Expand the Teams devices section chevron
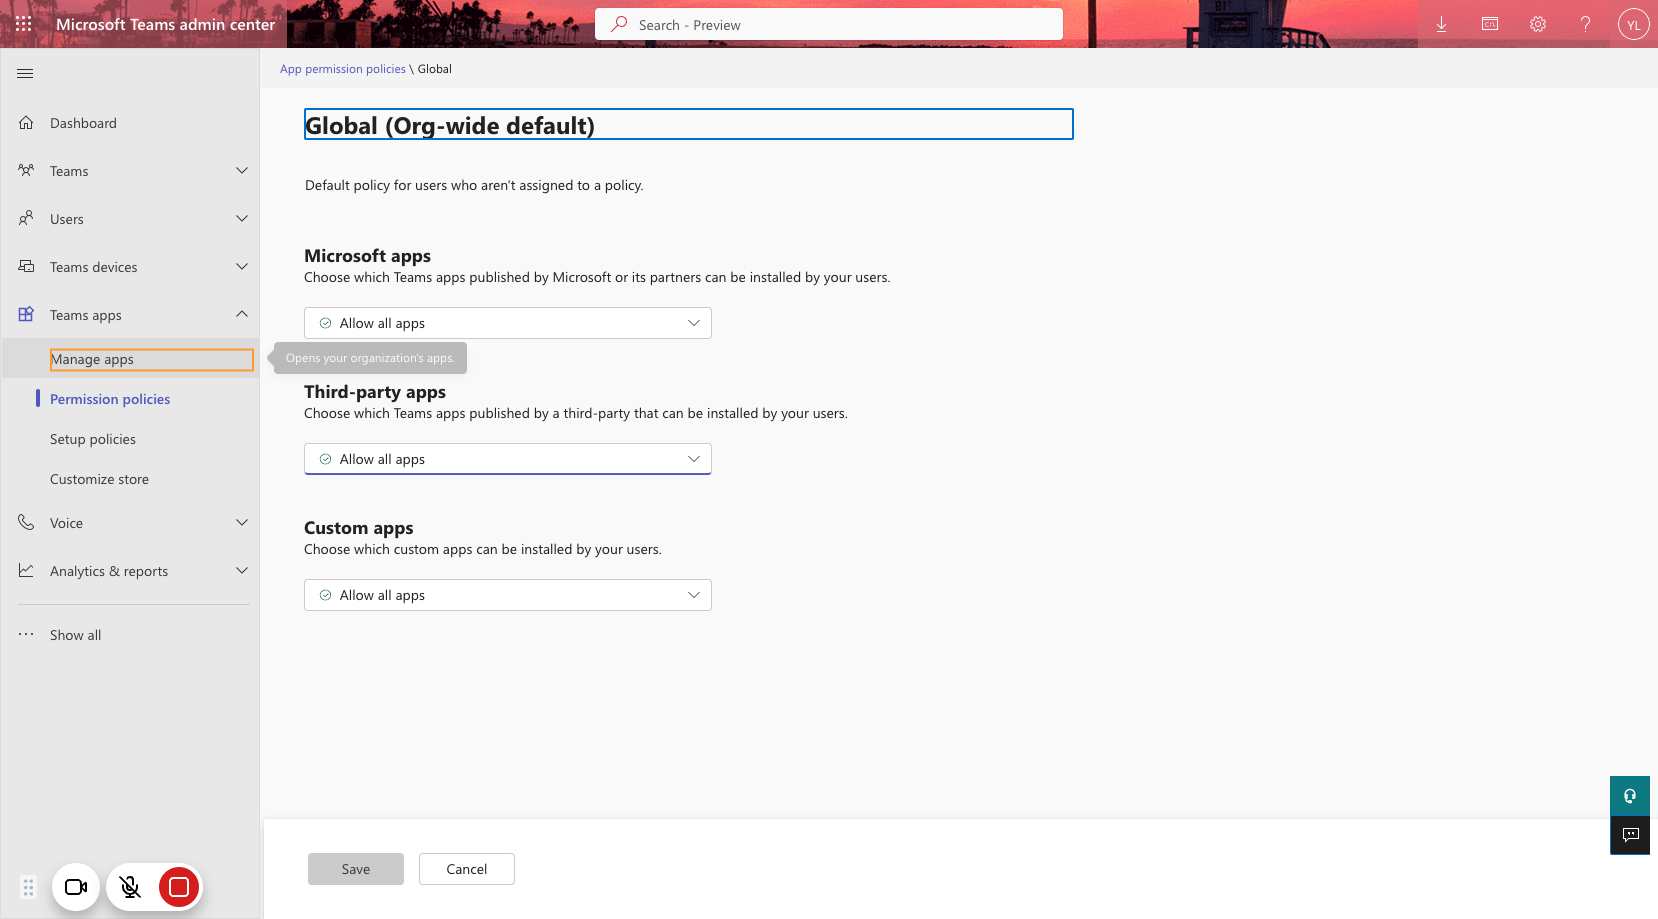Image resolution: width=1658 pixels, height=919 pixels. tap(242, 267)
